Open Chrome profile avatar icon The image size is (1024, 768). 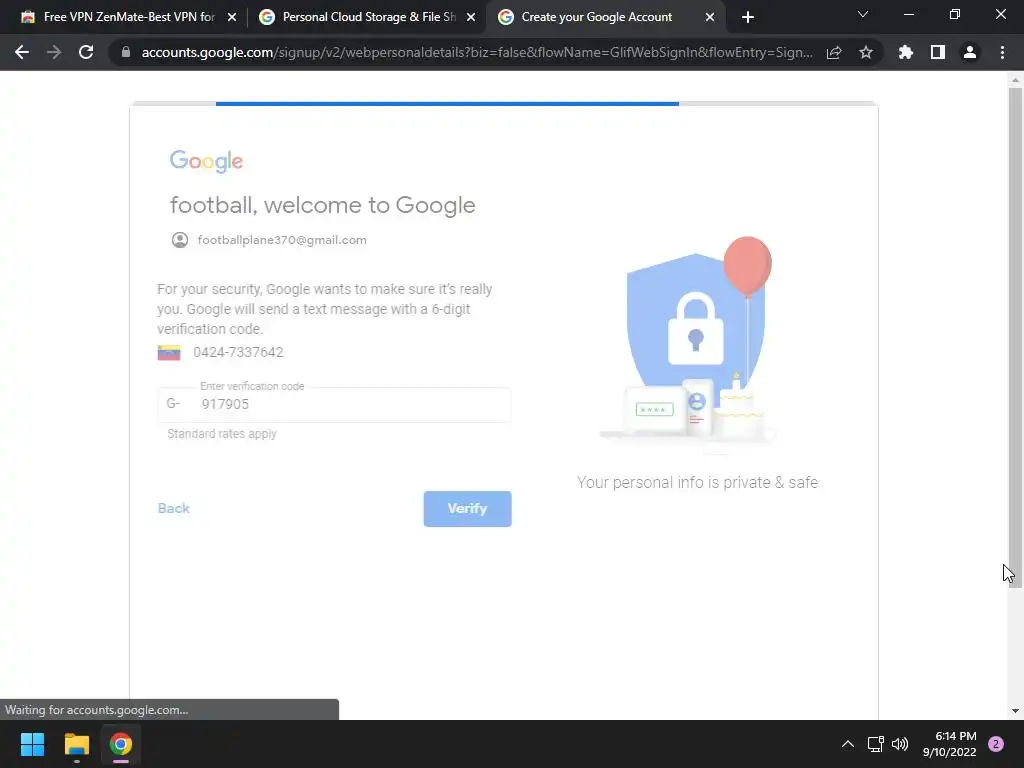[970, 52]
